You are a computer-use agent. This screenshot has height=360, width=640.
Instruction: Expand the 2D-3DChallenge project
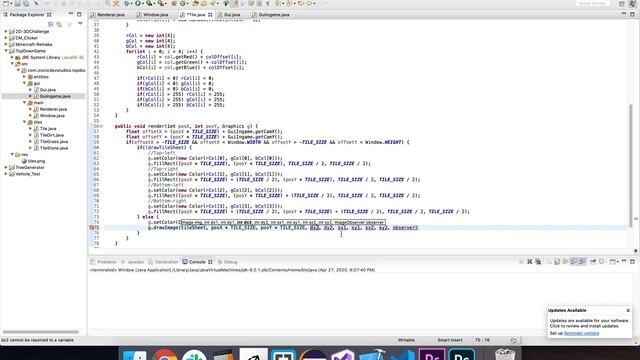(6, 31)
